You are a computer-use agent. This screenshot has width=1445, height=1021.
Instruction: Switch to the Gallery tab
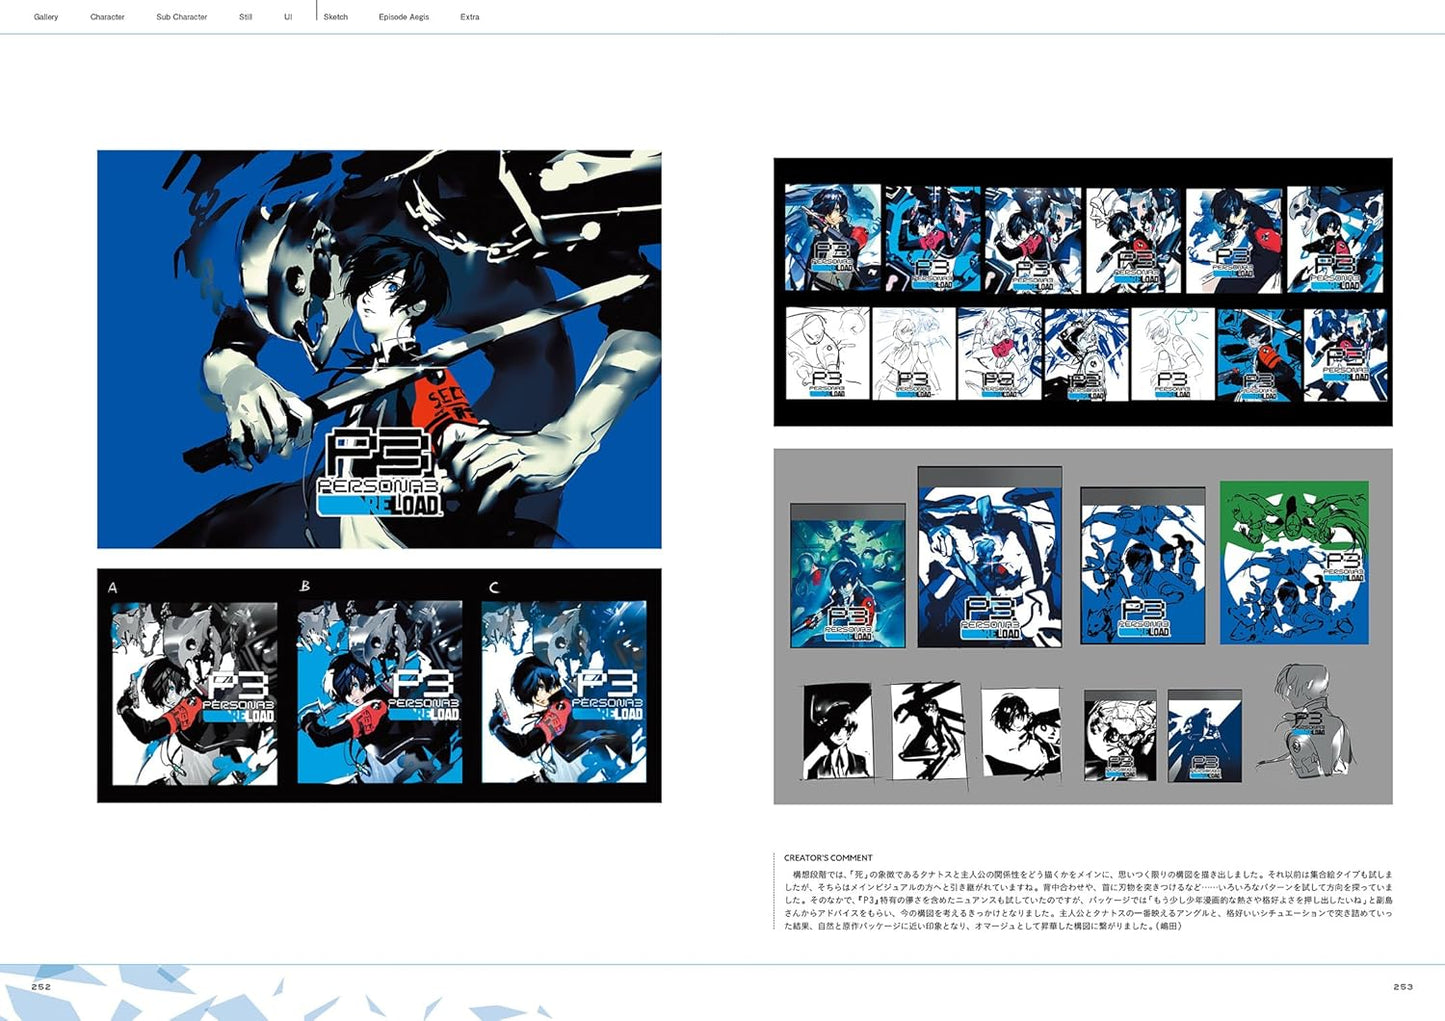[x=45, y=16]
